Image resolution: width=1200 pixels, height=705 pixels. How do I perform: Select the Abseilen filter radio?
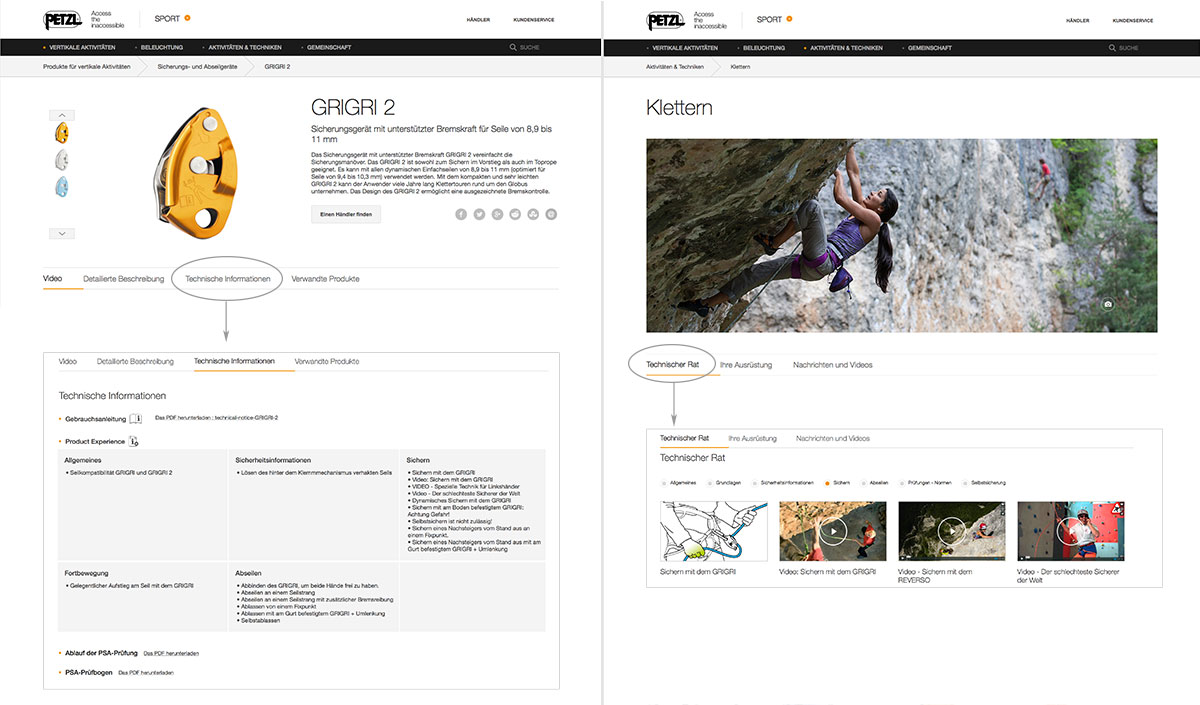click(x=864, y=482)
